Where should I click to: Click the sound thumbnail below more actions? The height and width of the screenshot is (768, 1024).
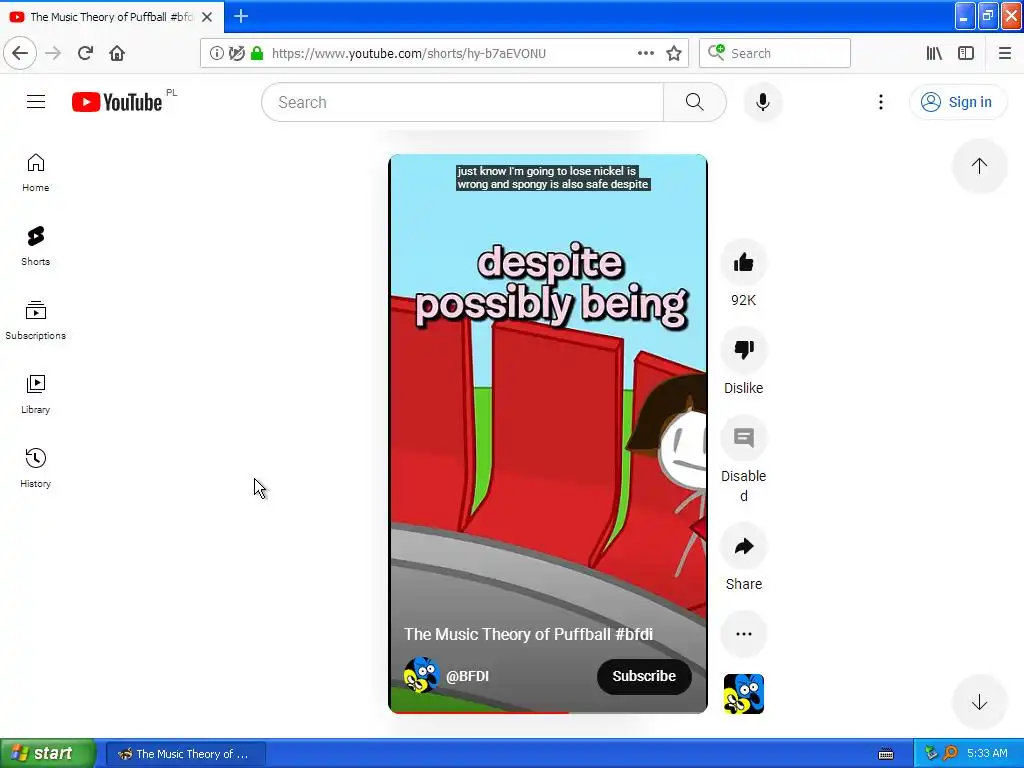[x=743, y=694]
